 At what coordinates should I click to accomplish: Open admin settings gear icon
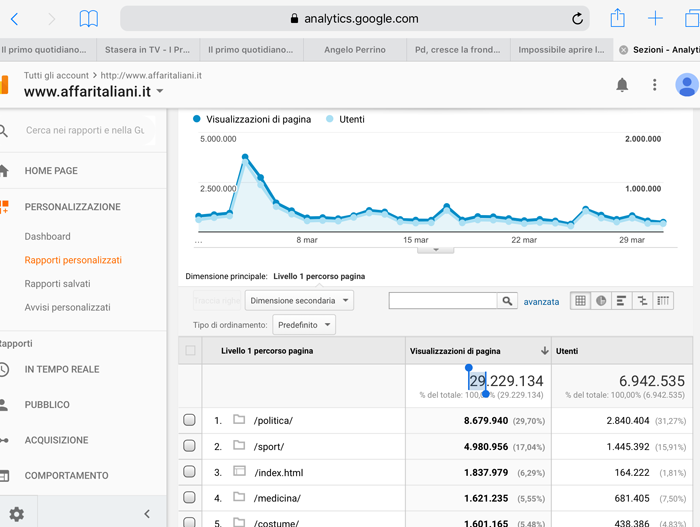pyautogui.click(x=17, y=514)
